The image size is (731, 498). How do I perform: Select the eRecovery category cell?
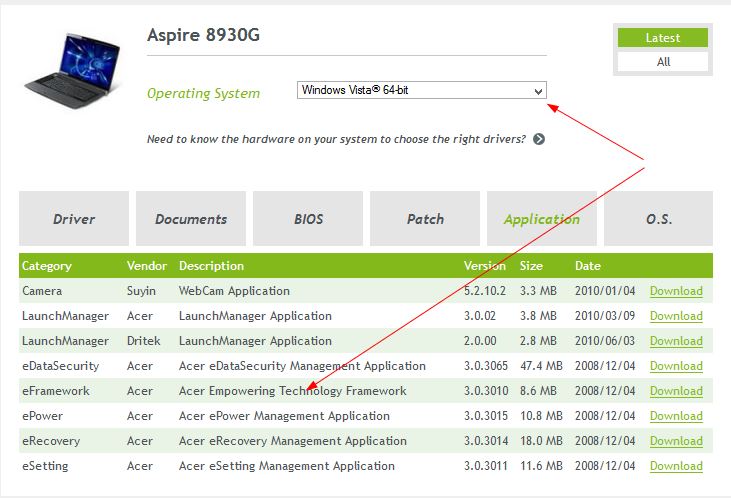pos(51,441)
